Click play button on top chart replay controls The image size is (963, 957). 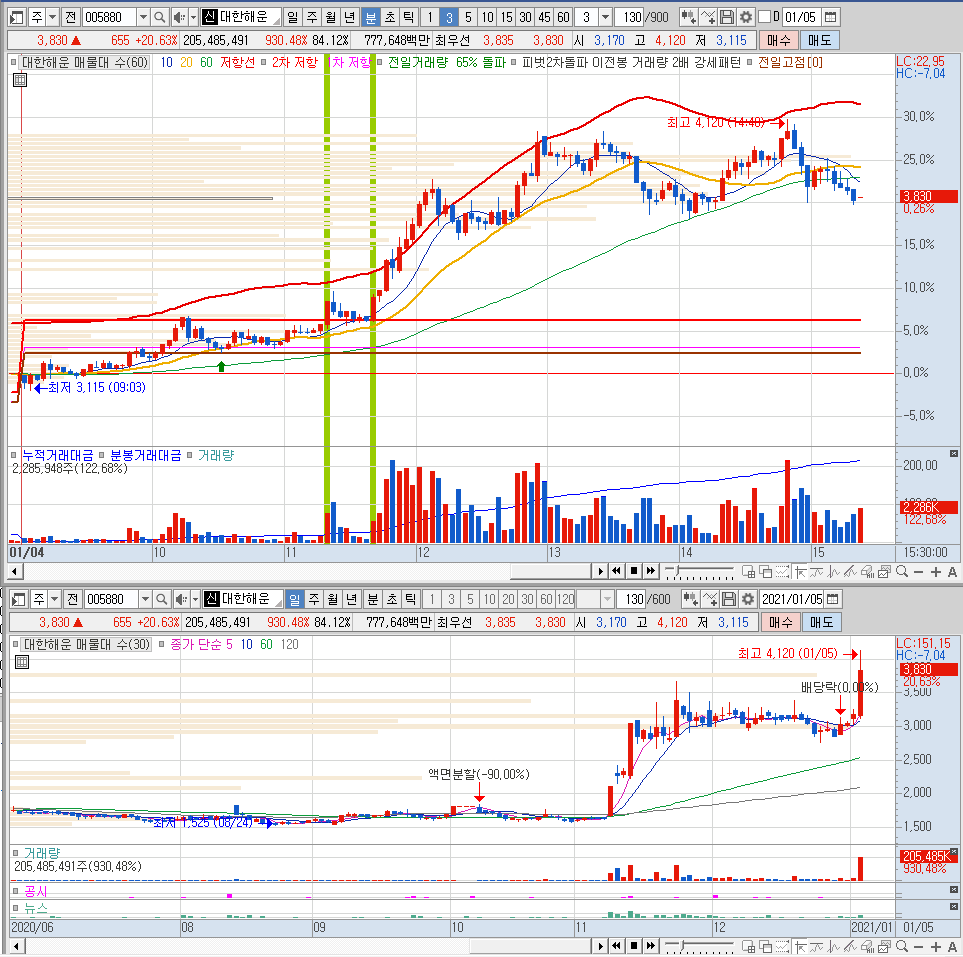pyautogui.click(x=601, y=572)
